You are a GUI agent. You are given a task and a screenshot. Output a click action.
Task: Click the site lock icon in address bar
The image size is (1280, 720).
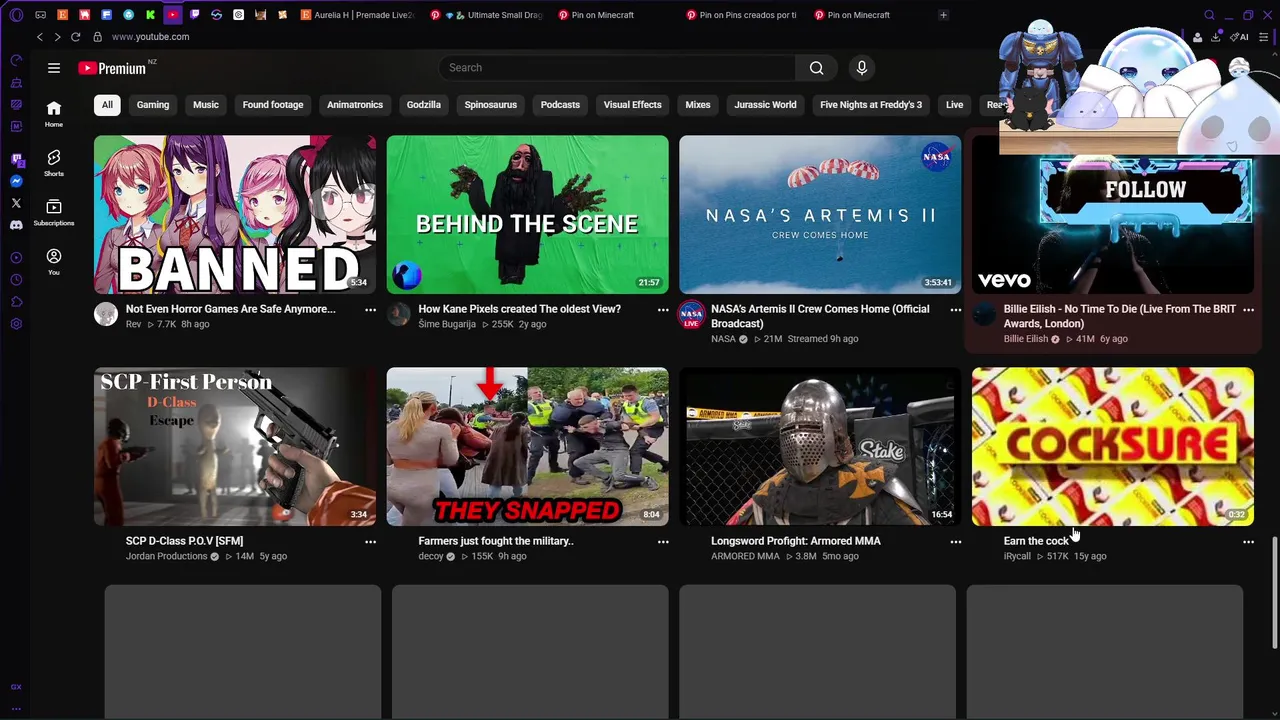click(97, 37)
